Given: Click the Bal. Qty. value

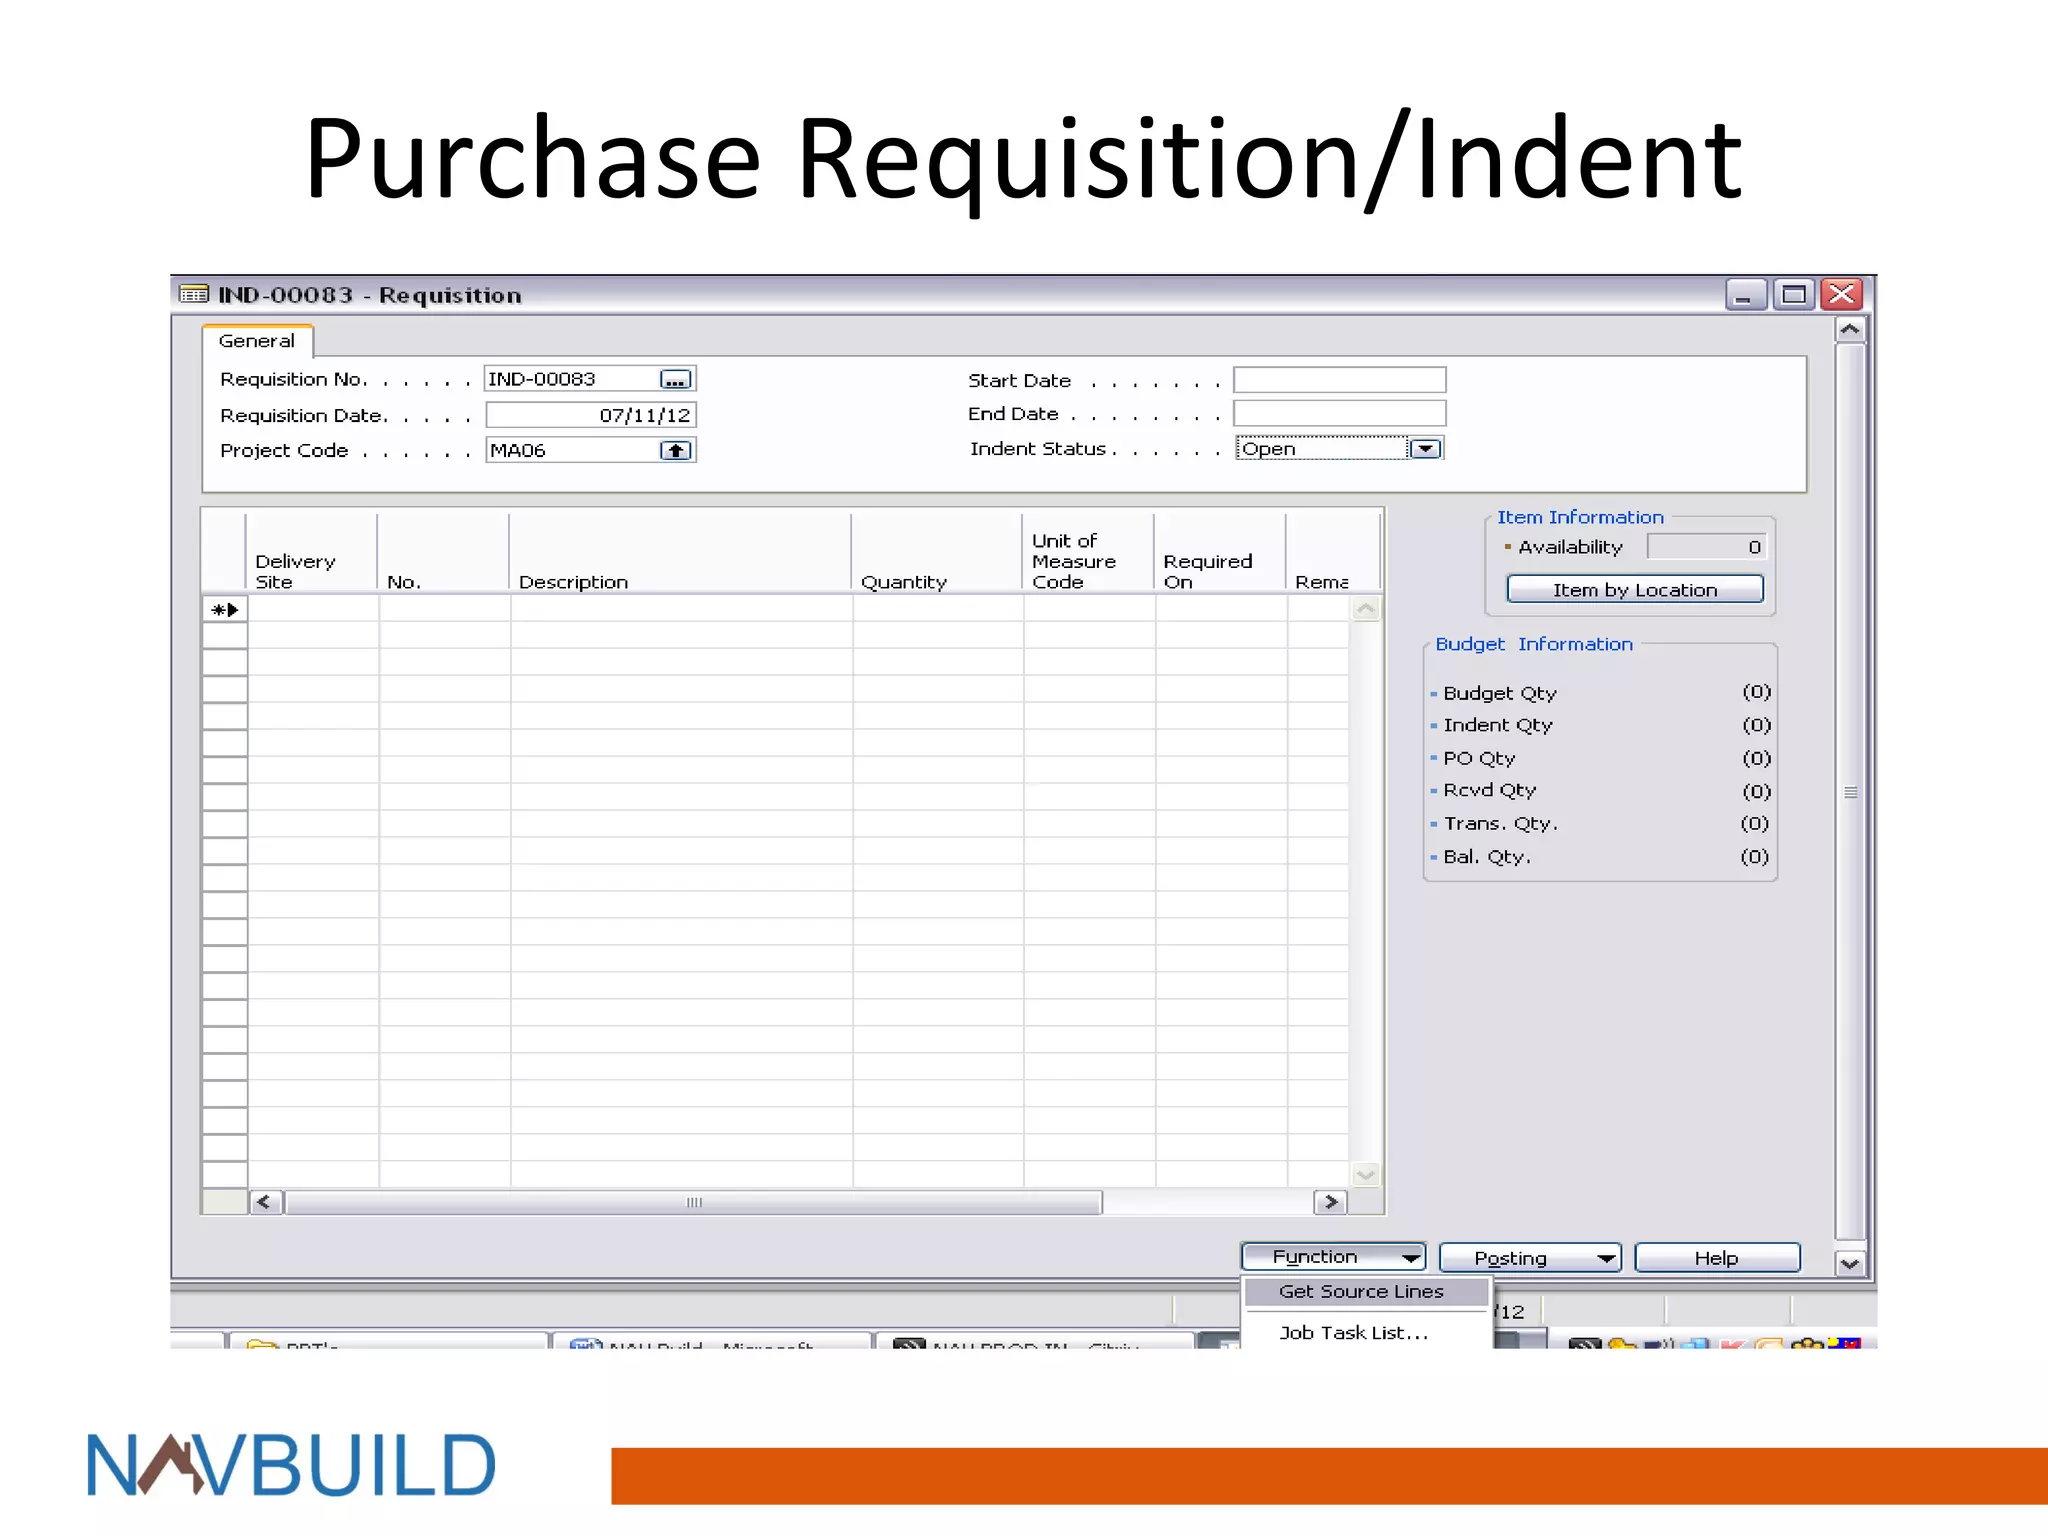Looking at the screenshot, I should point(1755,856).
